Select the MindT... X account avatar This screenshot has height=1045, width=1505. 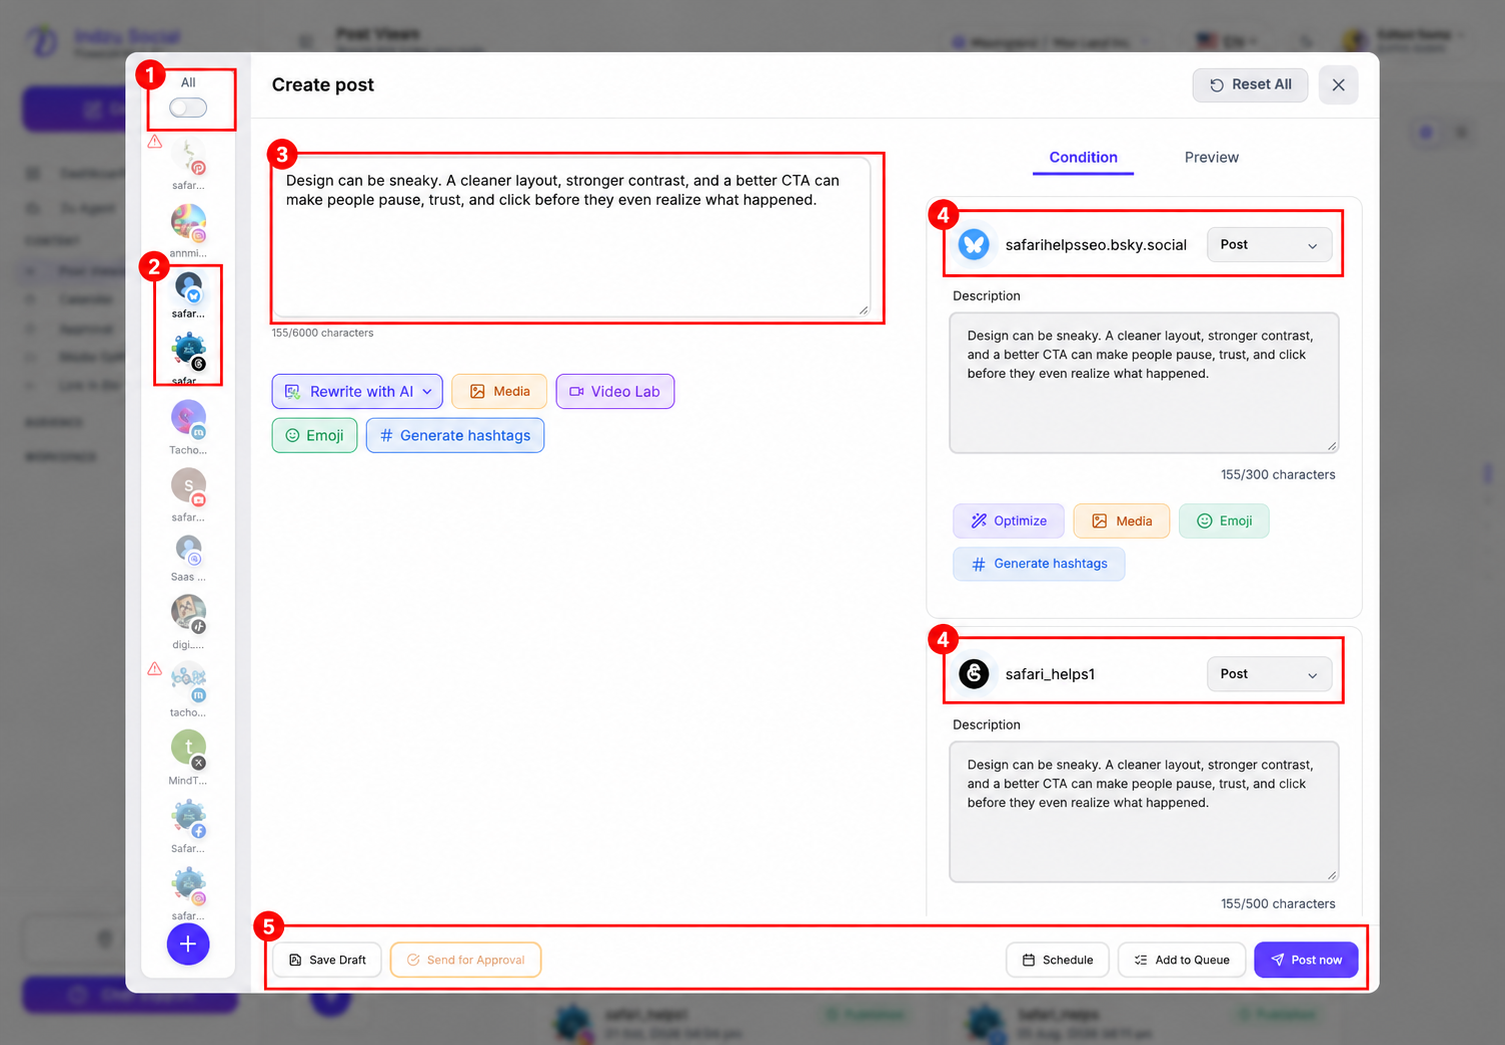point(188,750)
